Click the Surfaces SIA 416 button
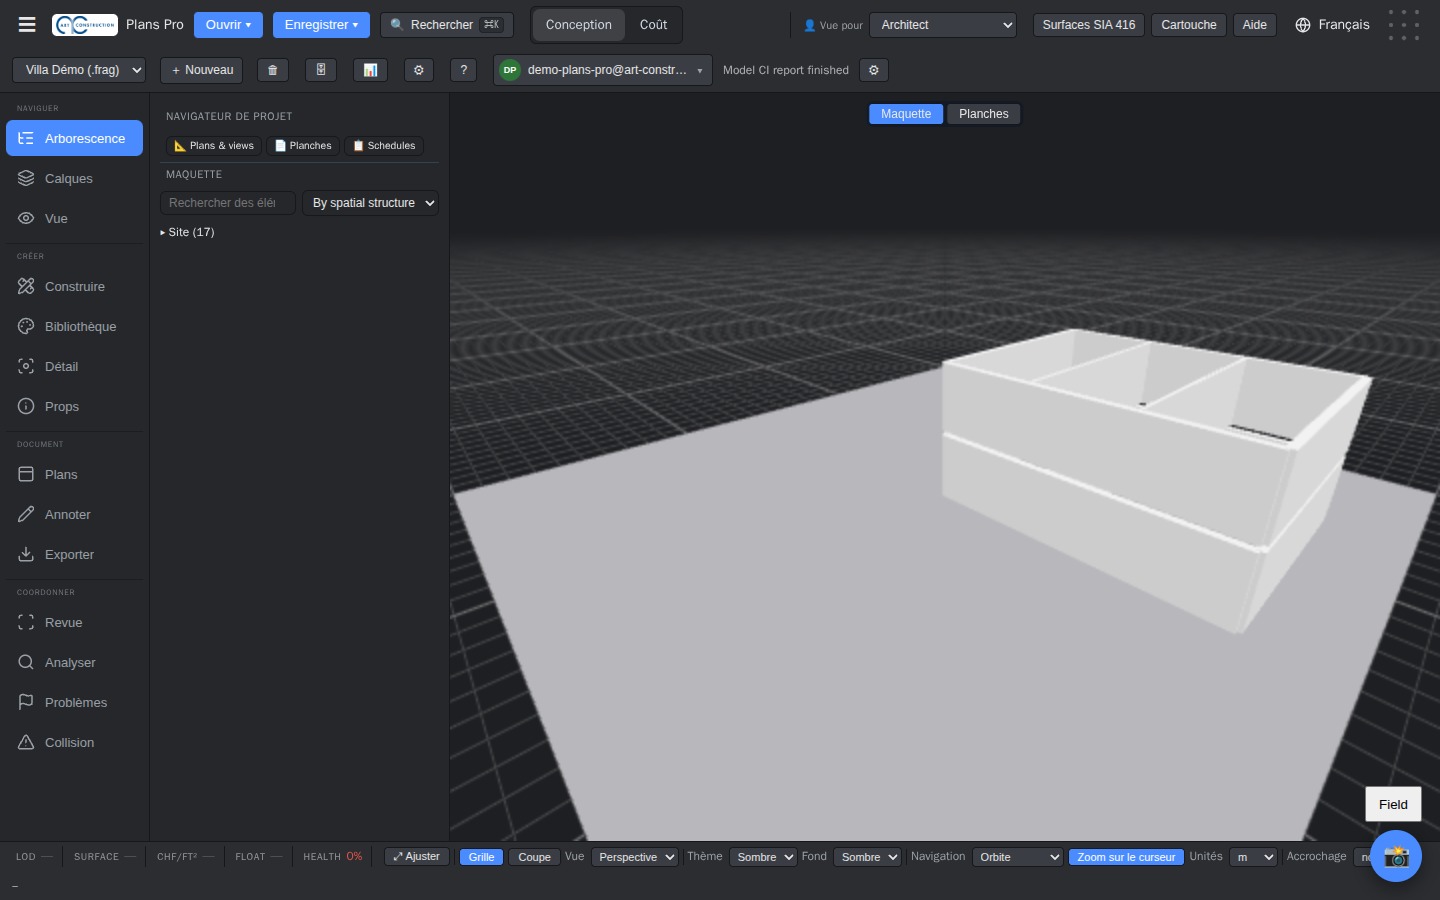Viewport: 1440px width, 900px height. pyautogui.click(x=1089, y=25)
